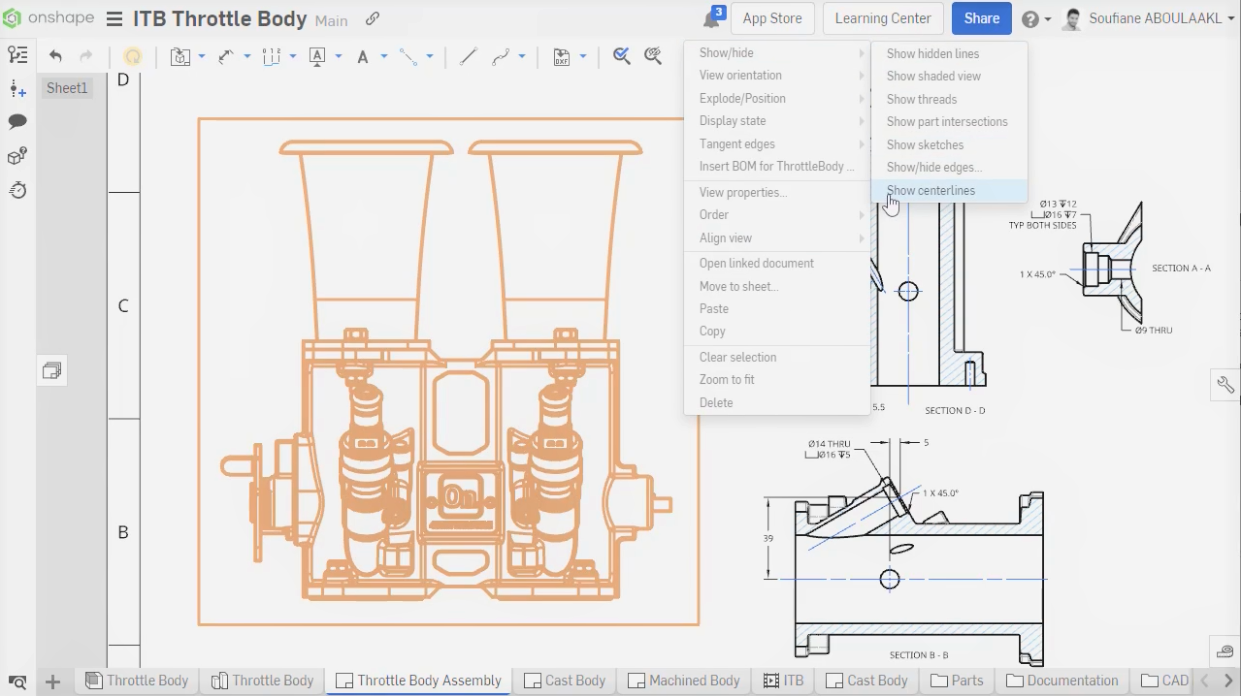This screenshot has width=1241, height=696.
Task: Open the sheets list panel icon
Action: [17, 55]
